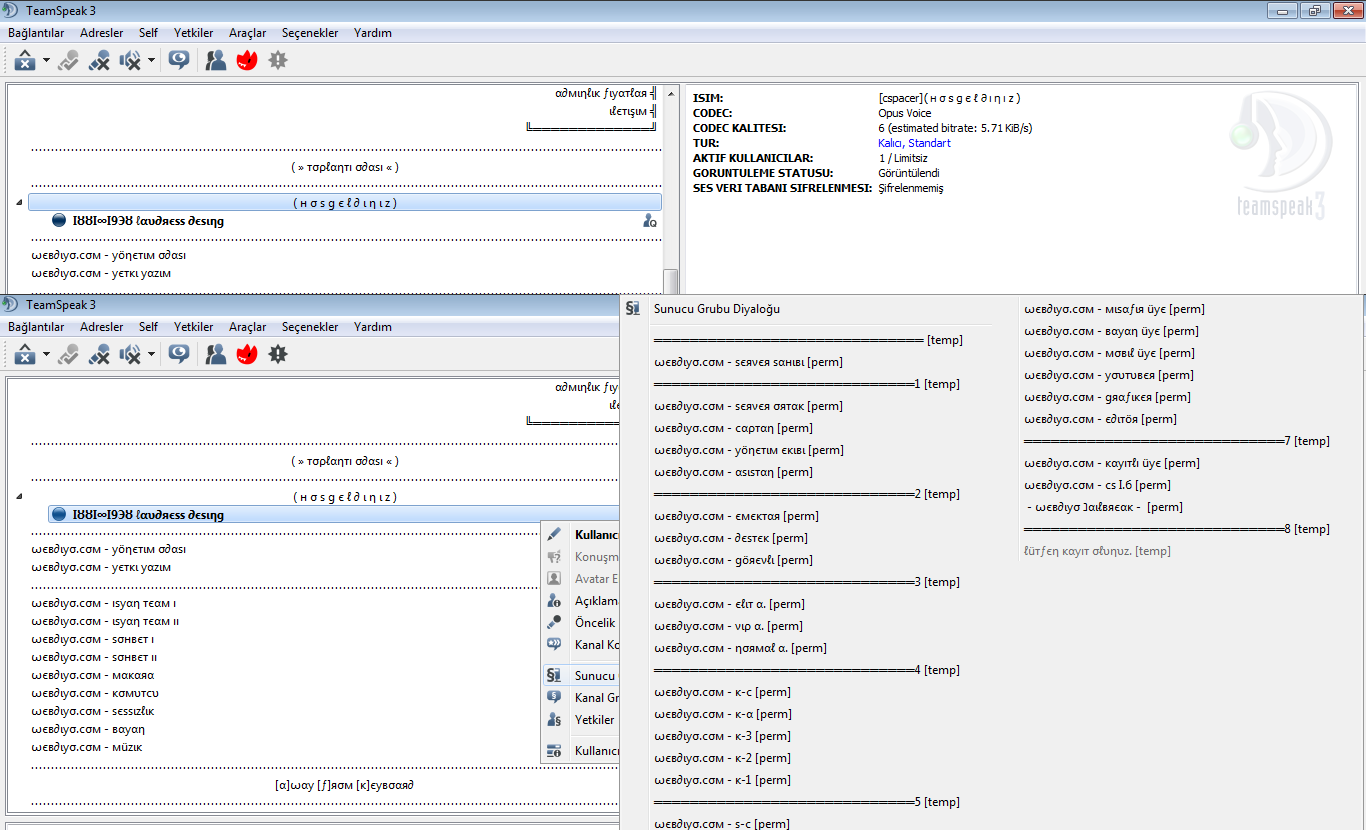Collapse the (нσѕgєℓ∂ιηιz) channel in bottom window

pyautogui.click(x=19, y=497)
